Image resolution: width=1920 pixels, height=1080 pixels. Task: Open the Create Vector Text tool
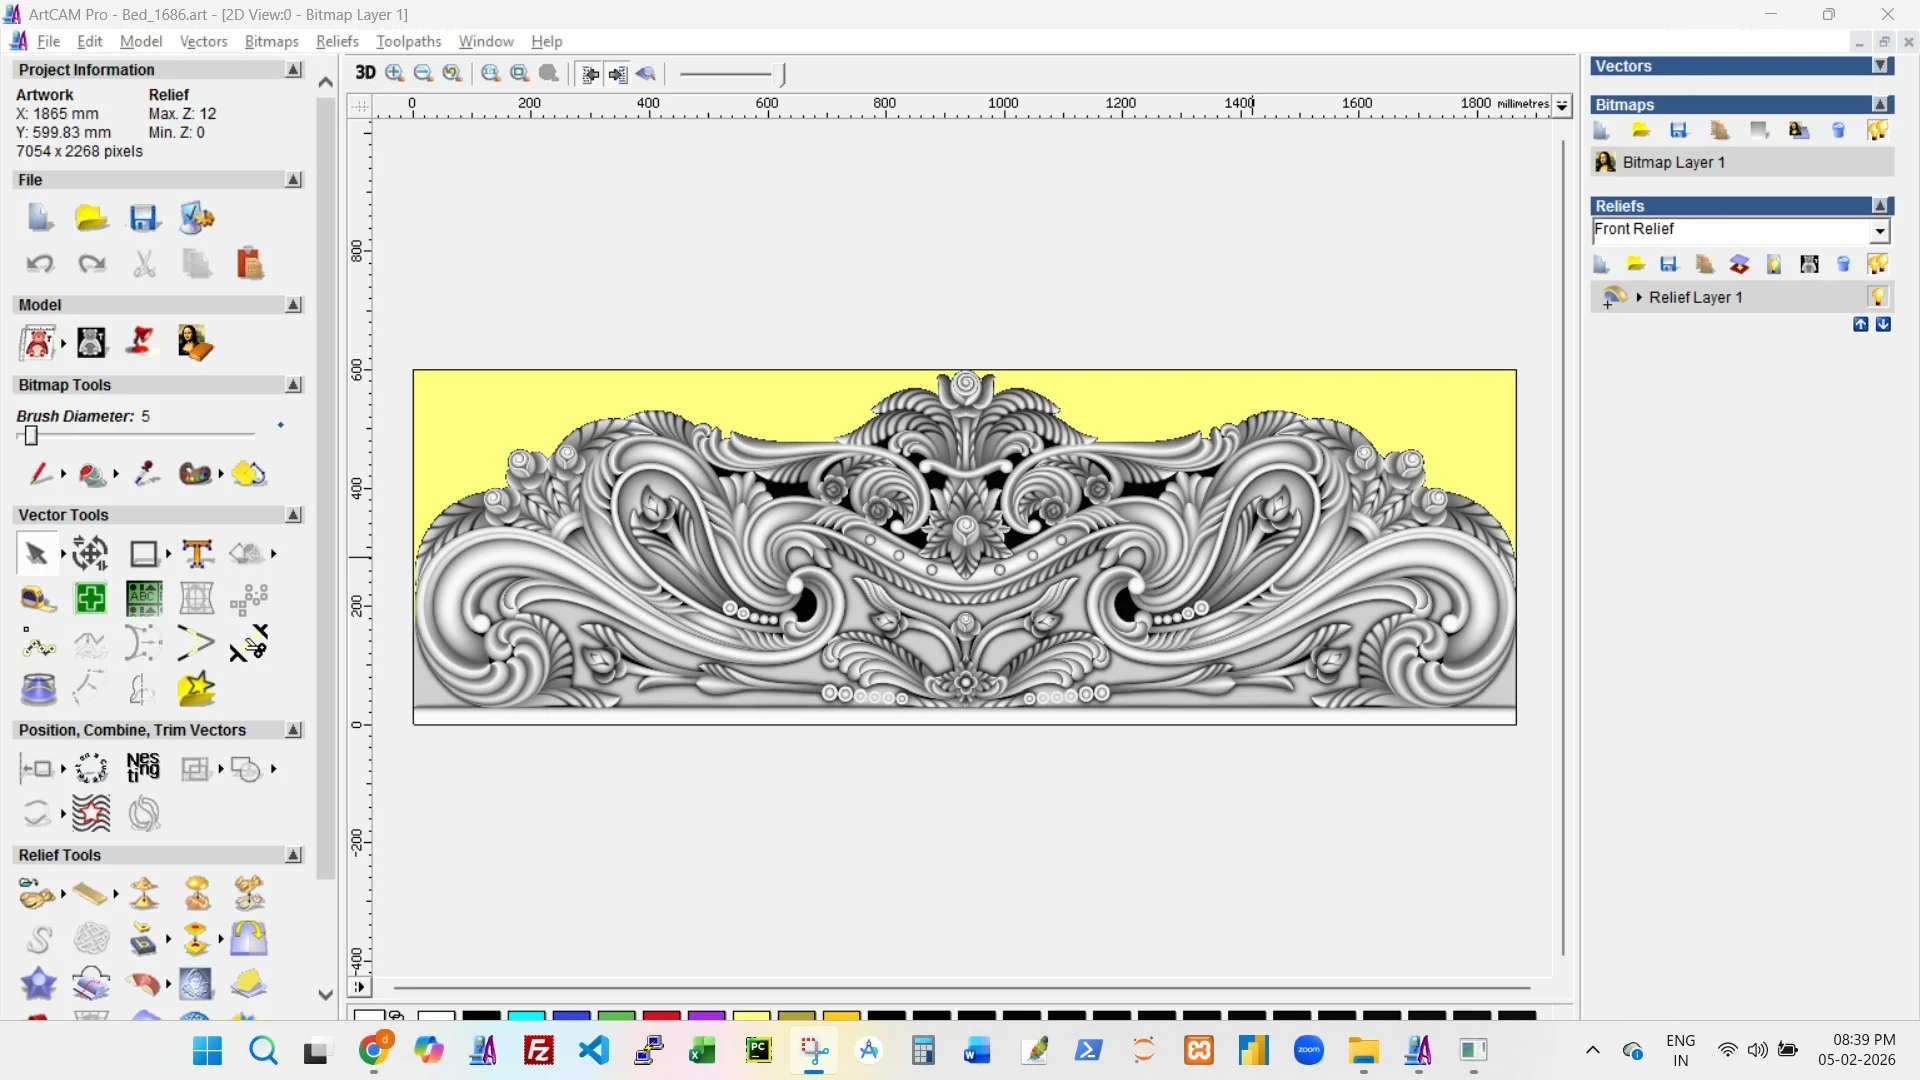point(197,553)
